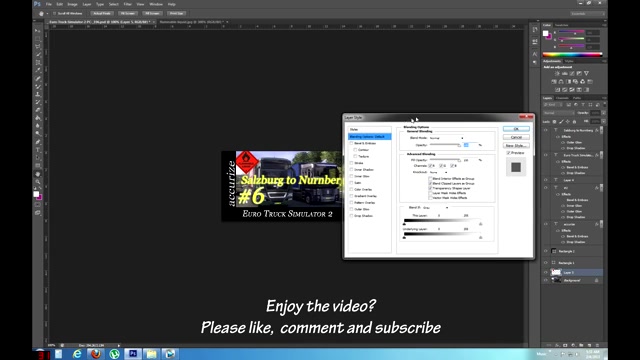The image size is (640, 360).
Task: Select the Pen tool
Action: 38,142
